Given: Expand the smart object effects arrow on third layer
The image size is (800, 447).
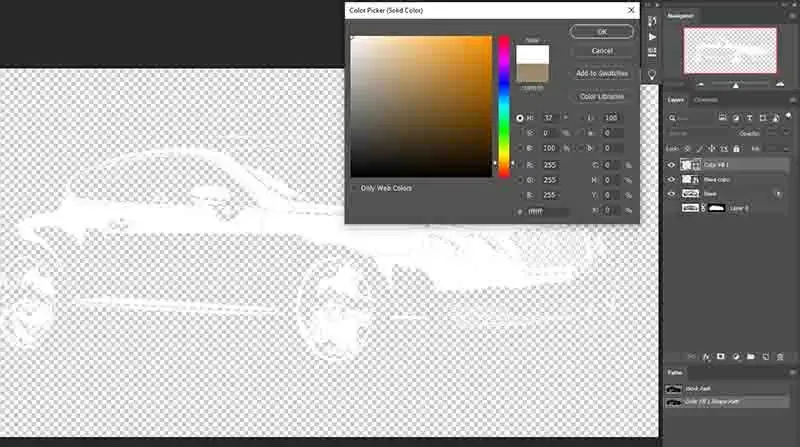Looking at the screenshot, I should click(x=779, y=194).
